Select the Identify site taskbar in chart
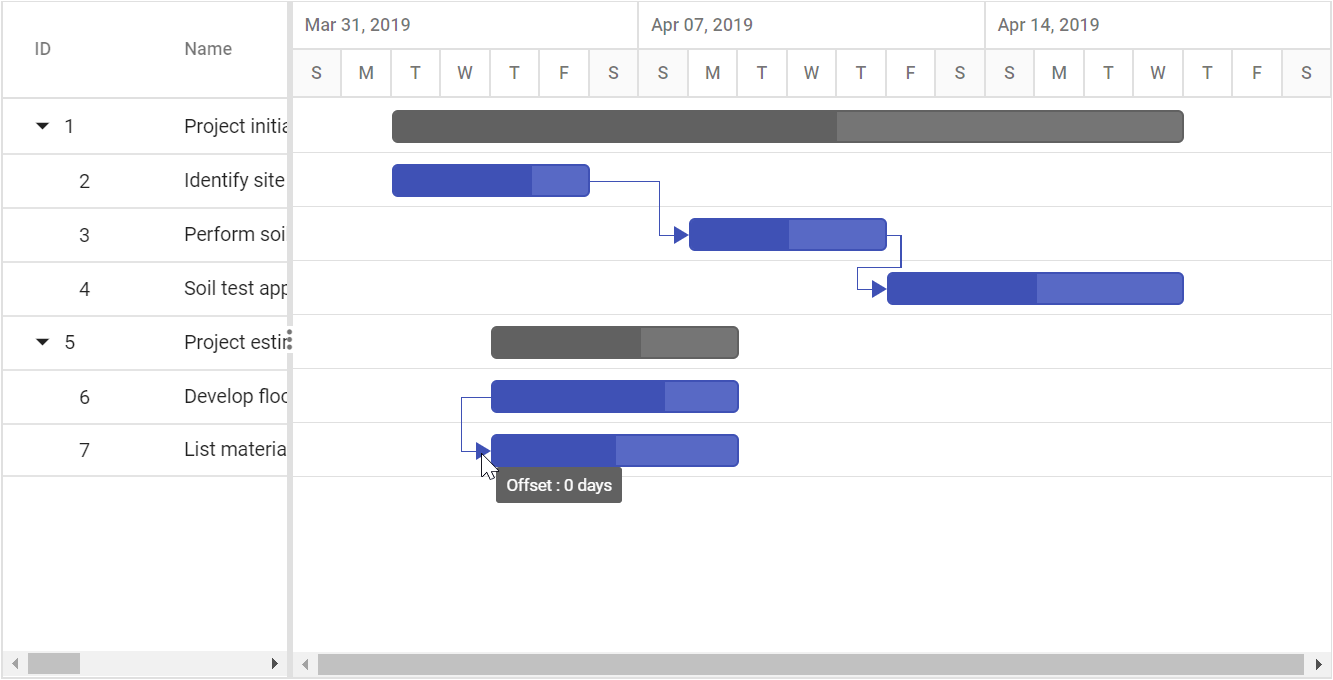 491,181
